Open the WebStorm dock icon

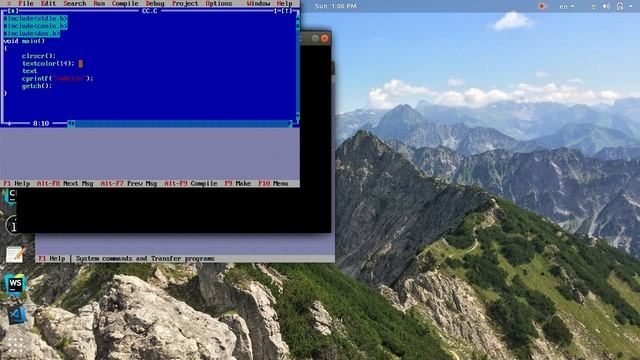[x=15, y=284]
